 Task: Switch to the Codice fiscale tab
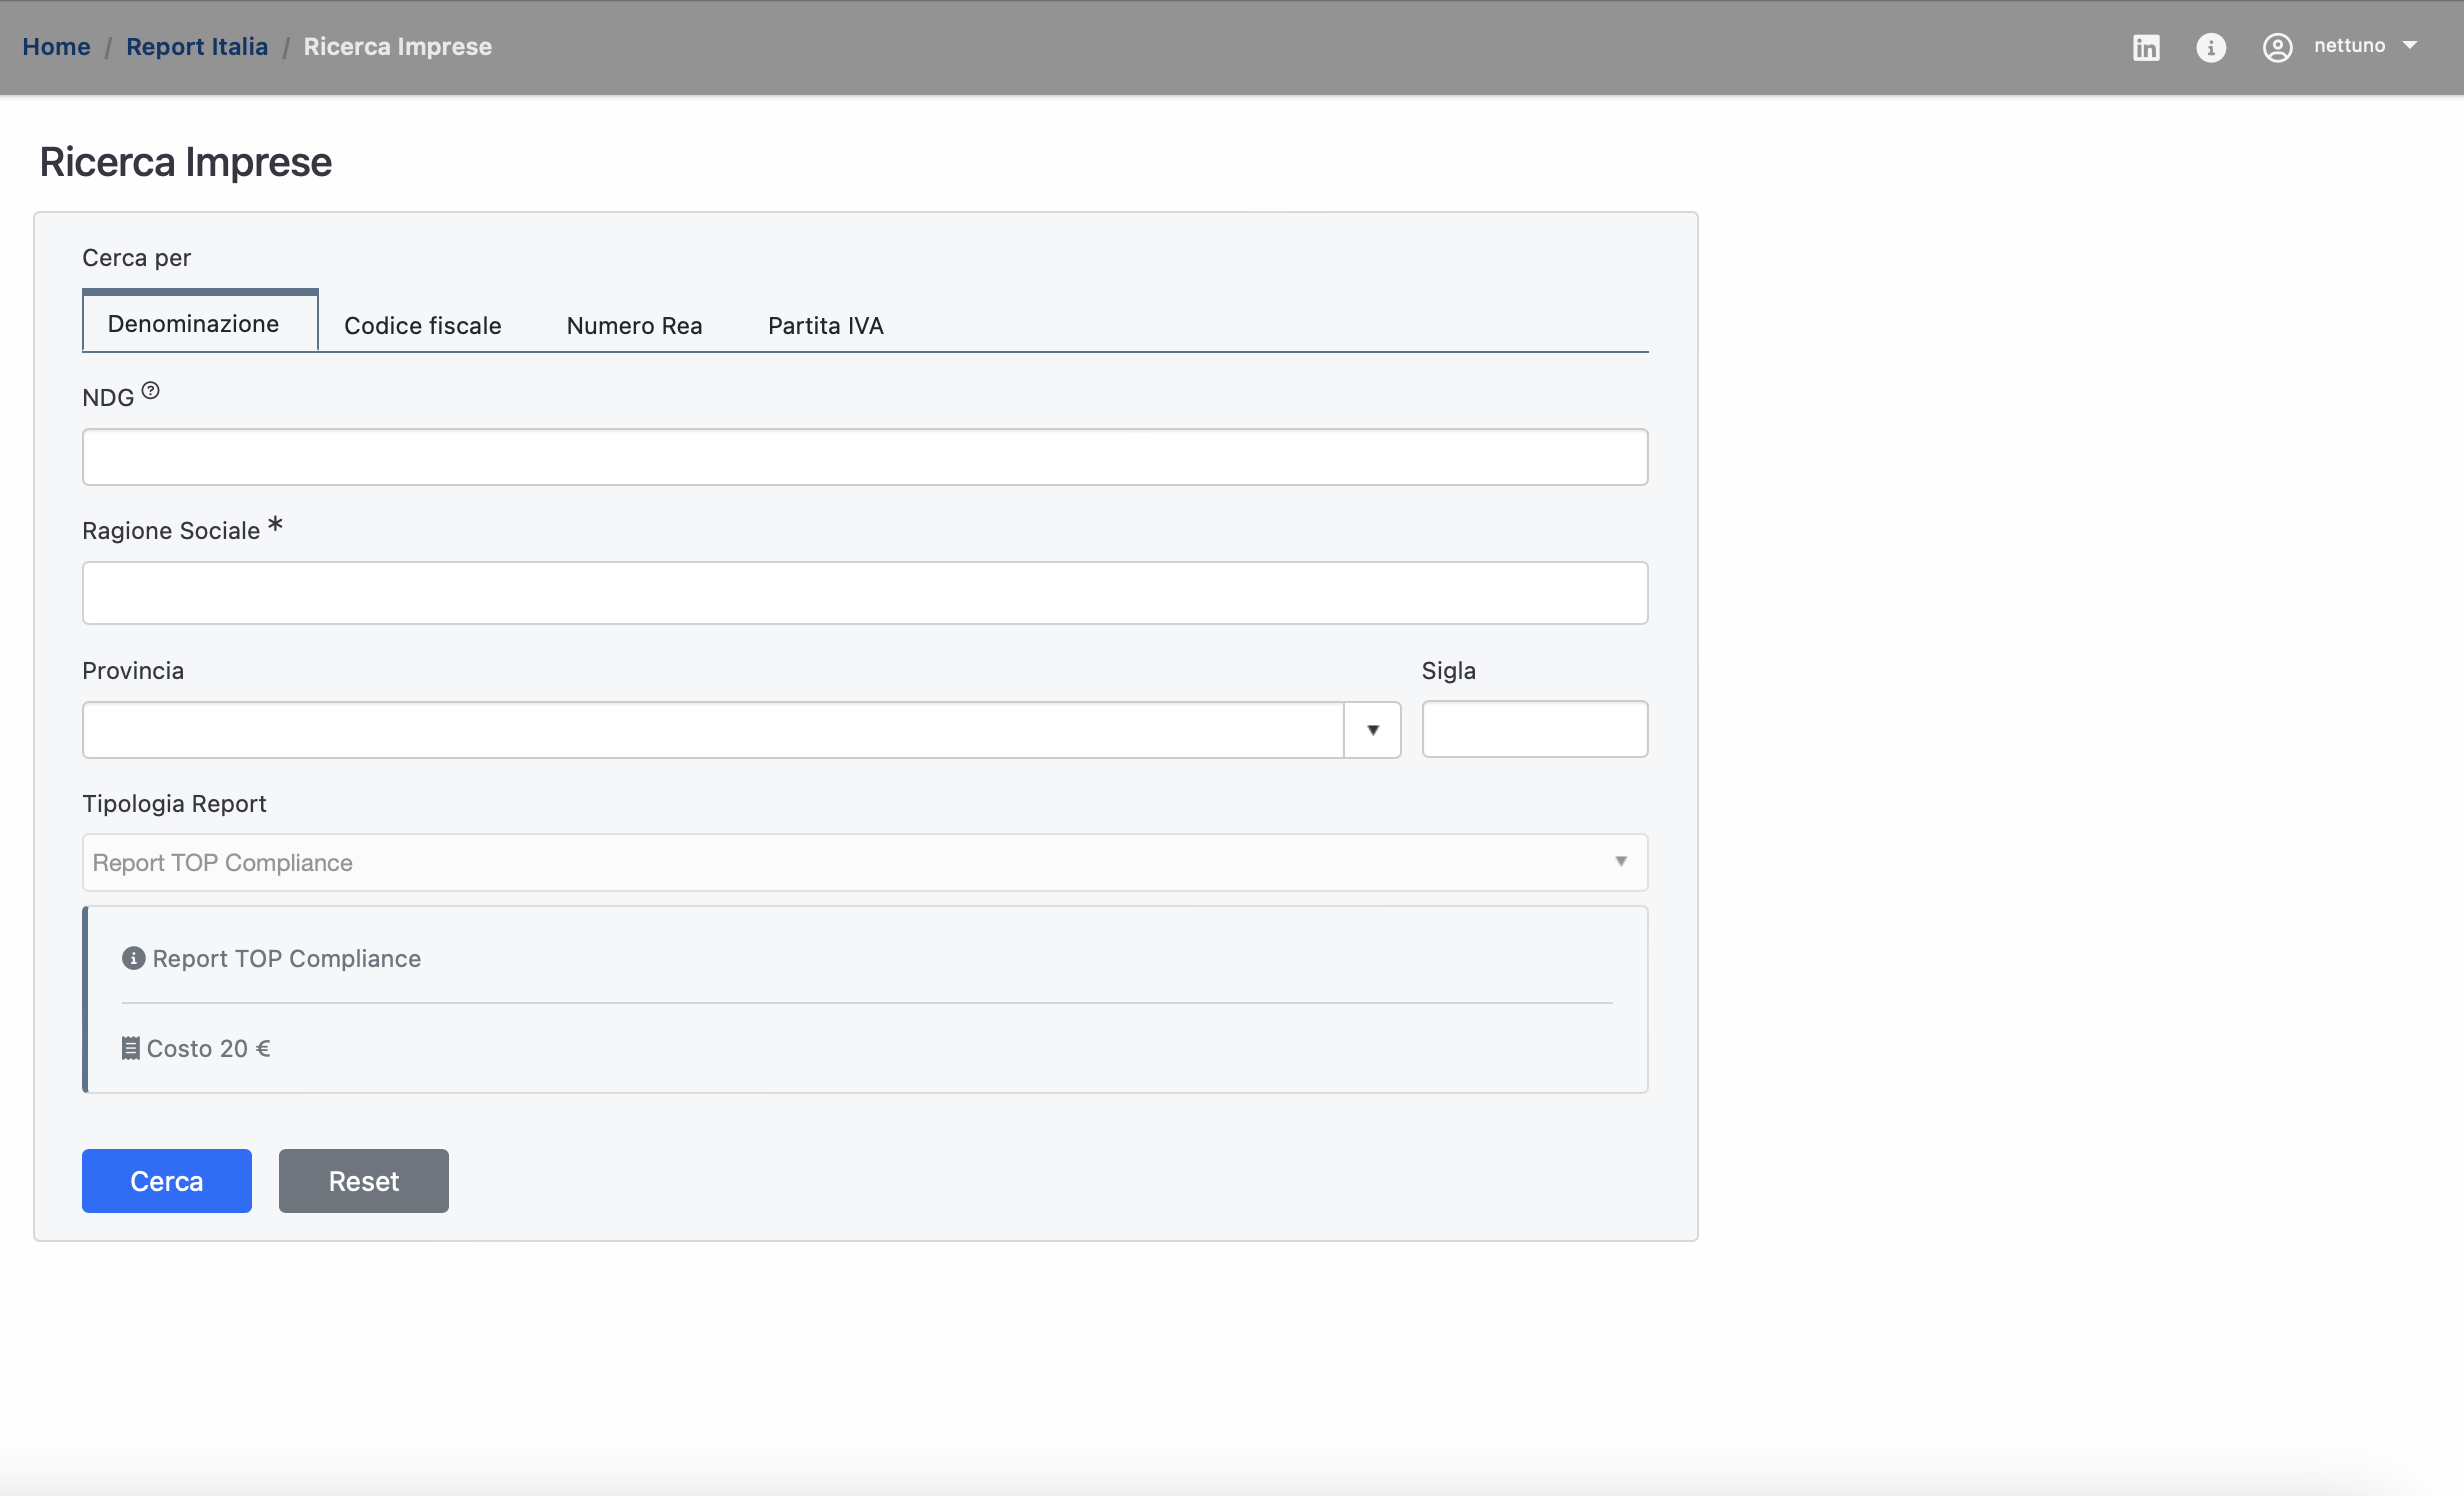pyautogui.click(x=422, y=326)
